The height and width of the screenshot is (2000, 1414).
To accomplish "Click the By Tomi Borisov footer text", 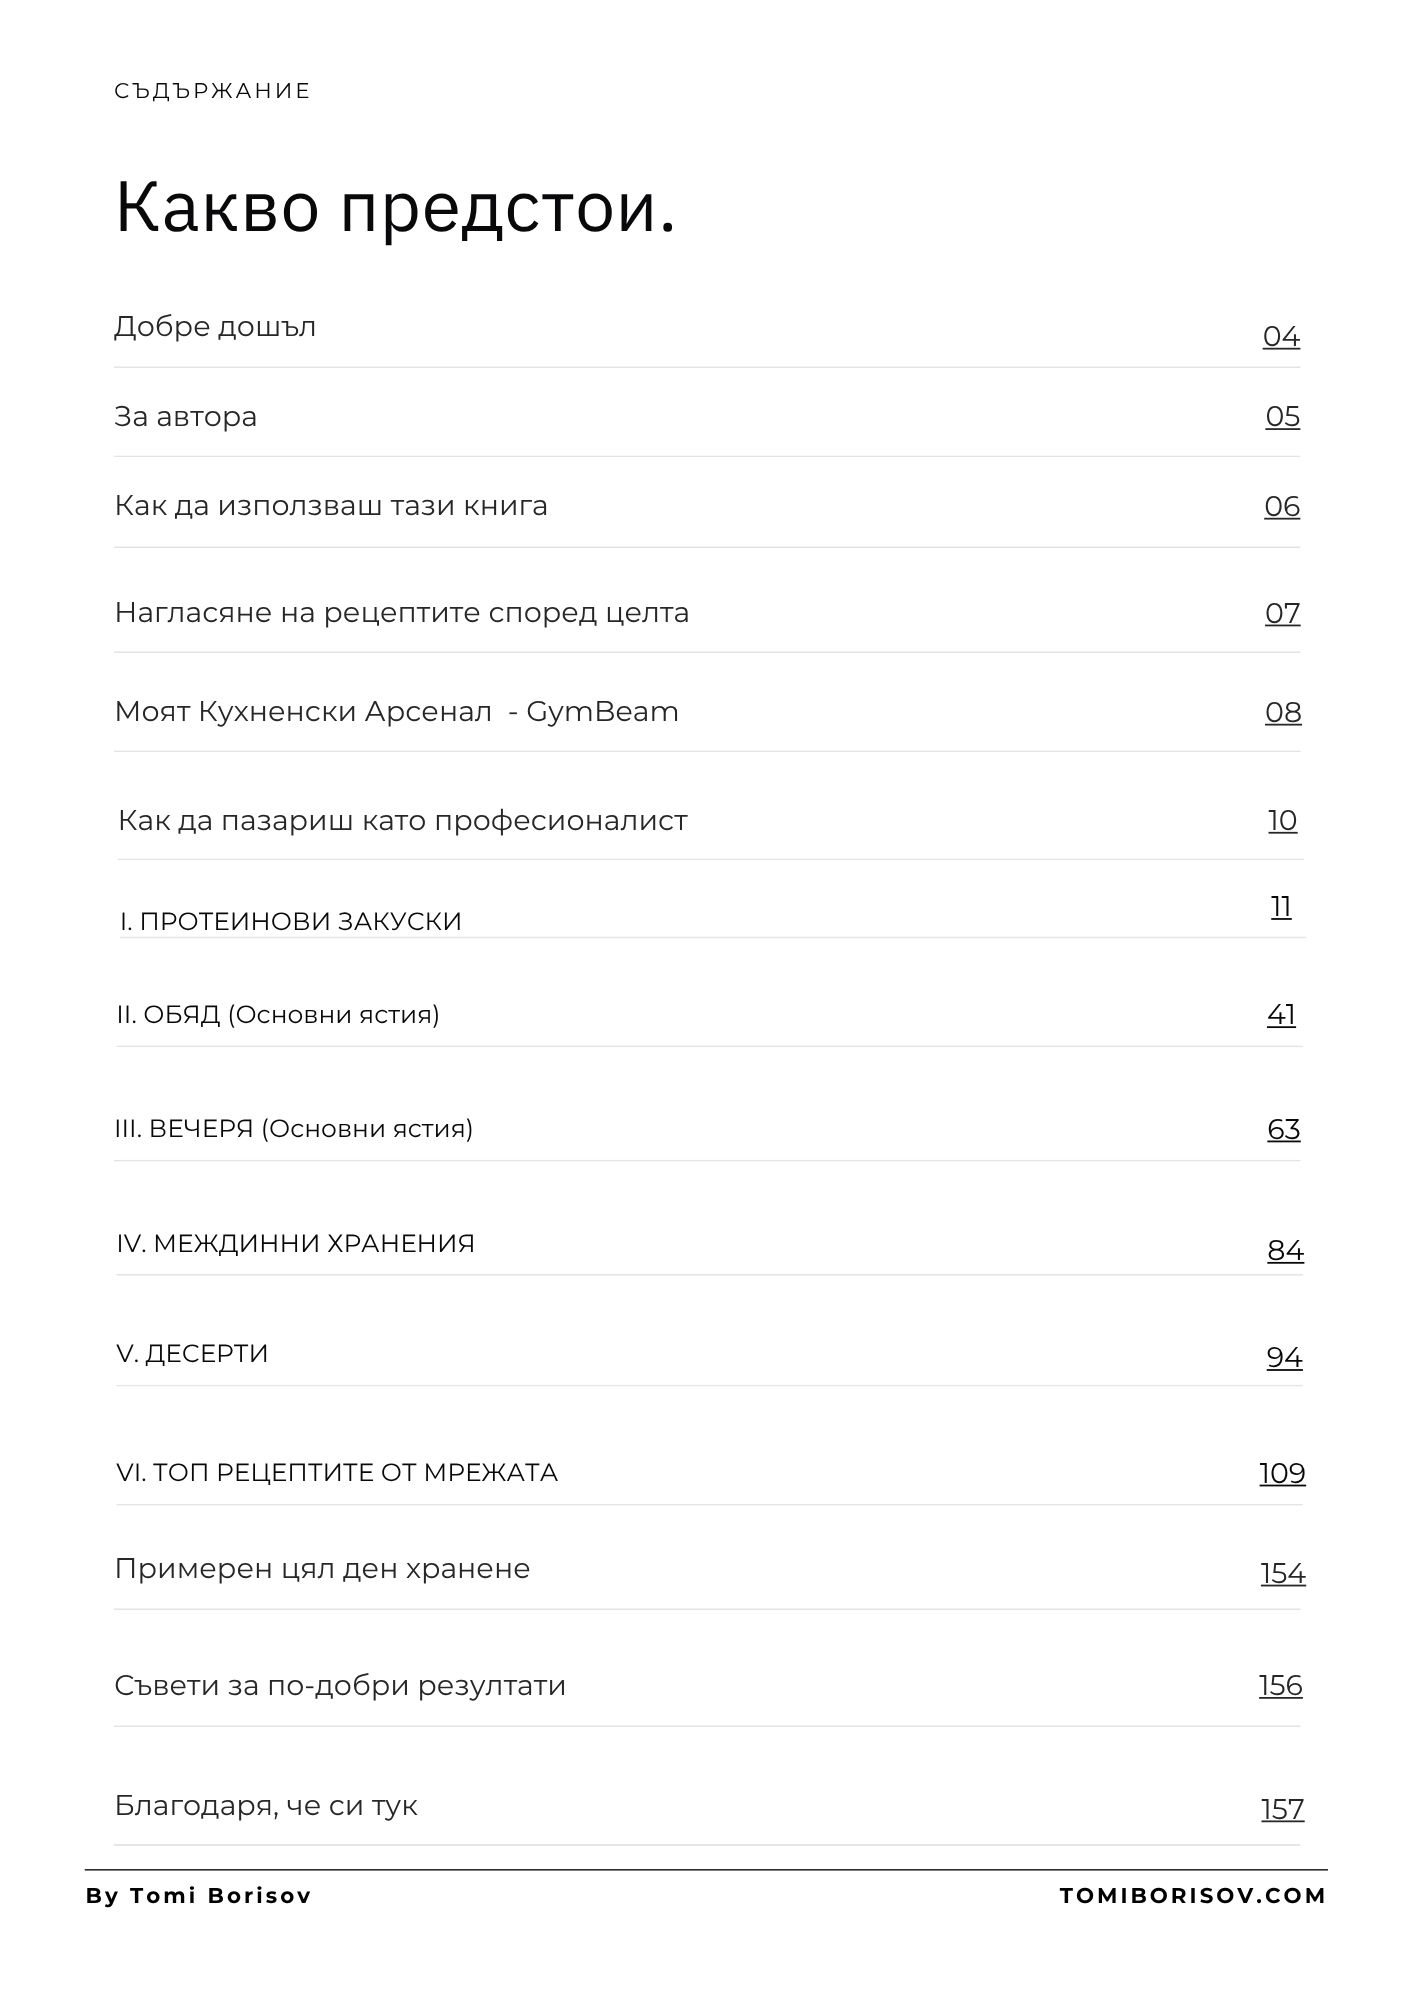I will (x=199, y=1896).
